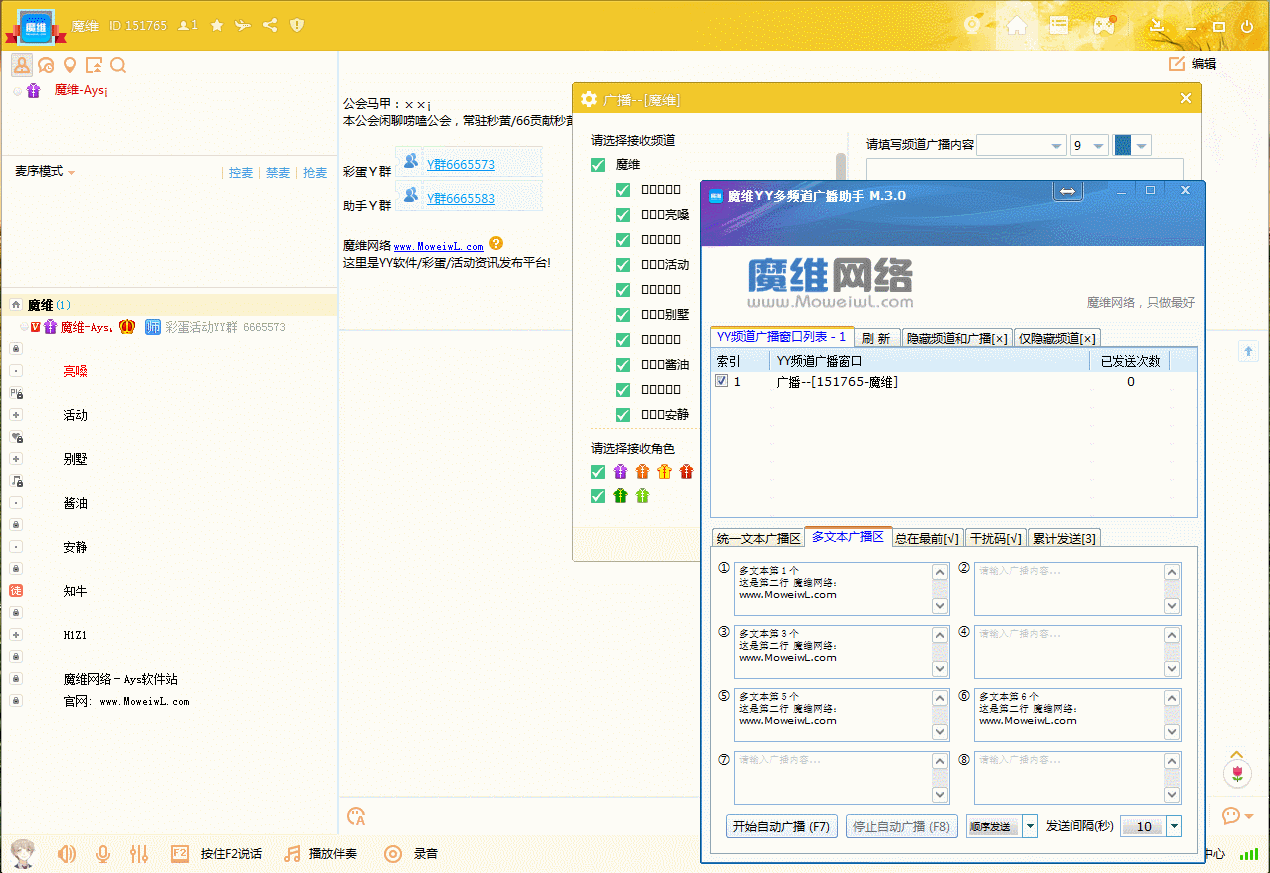Click the font style icon below chat area

pos(356,816)
